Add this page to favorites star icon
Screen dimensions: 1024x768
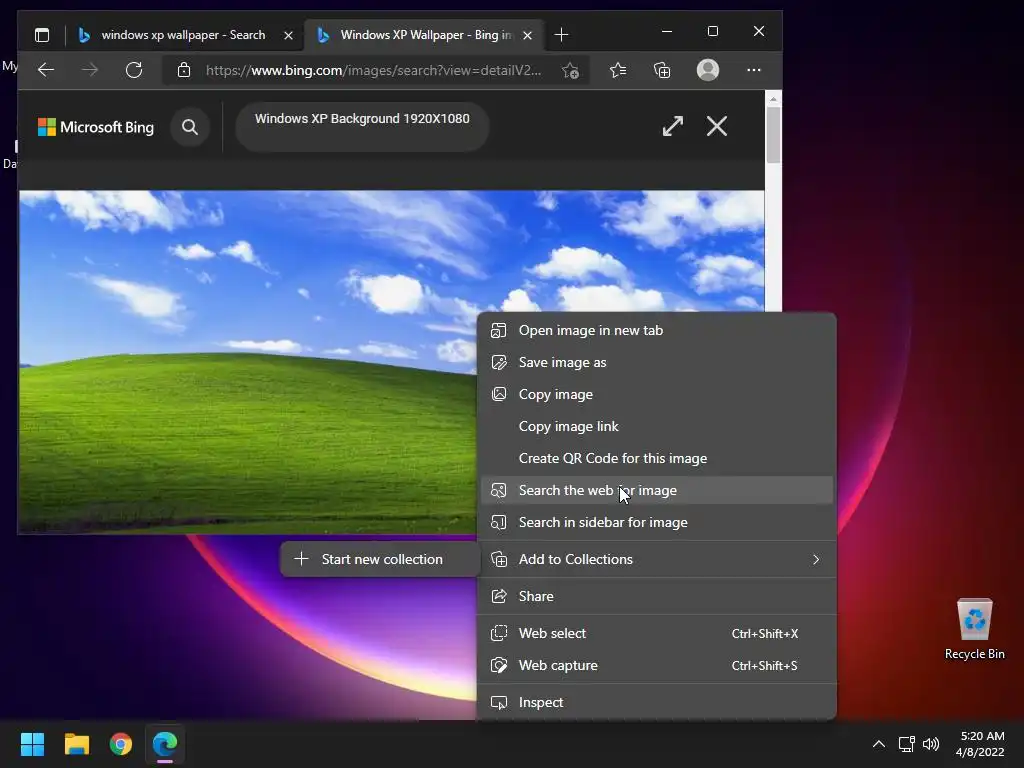point(570,70)
